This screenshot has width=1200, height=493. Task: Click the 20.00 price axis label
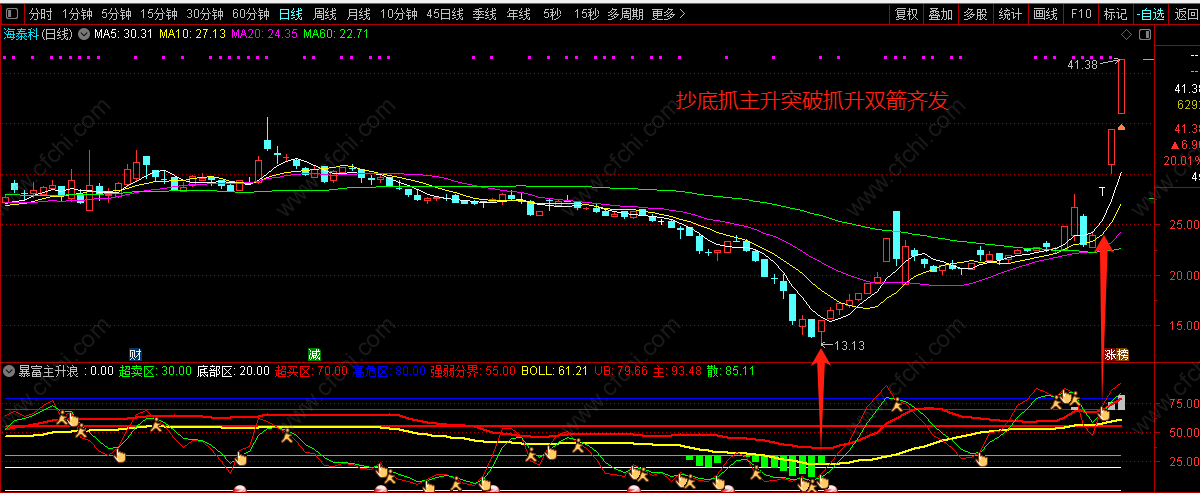coord(1182,275)
